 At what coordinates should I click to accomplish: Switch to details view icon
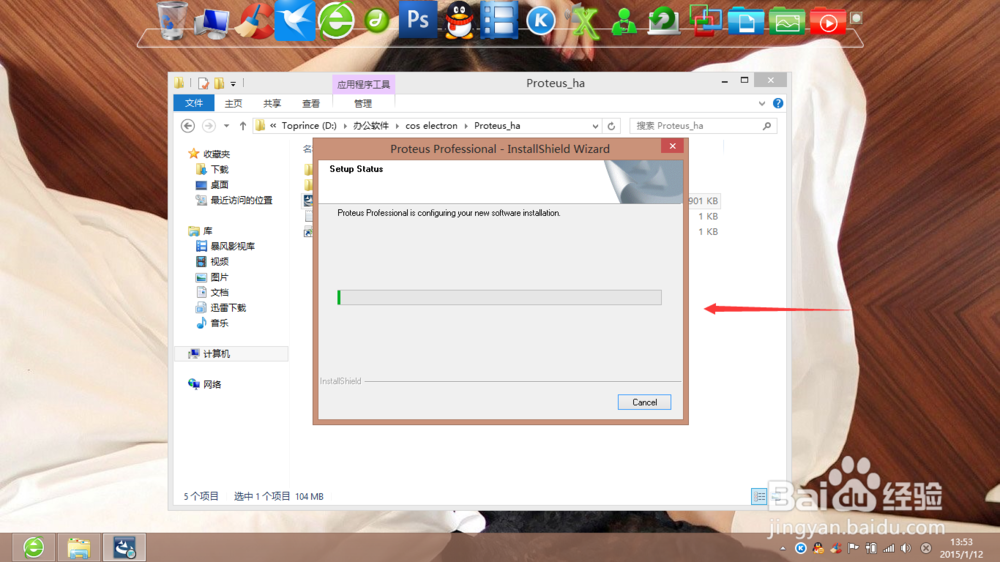click(759, 496)
